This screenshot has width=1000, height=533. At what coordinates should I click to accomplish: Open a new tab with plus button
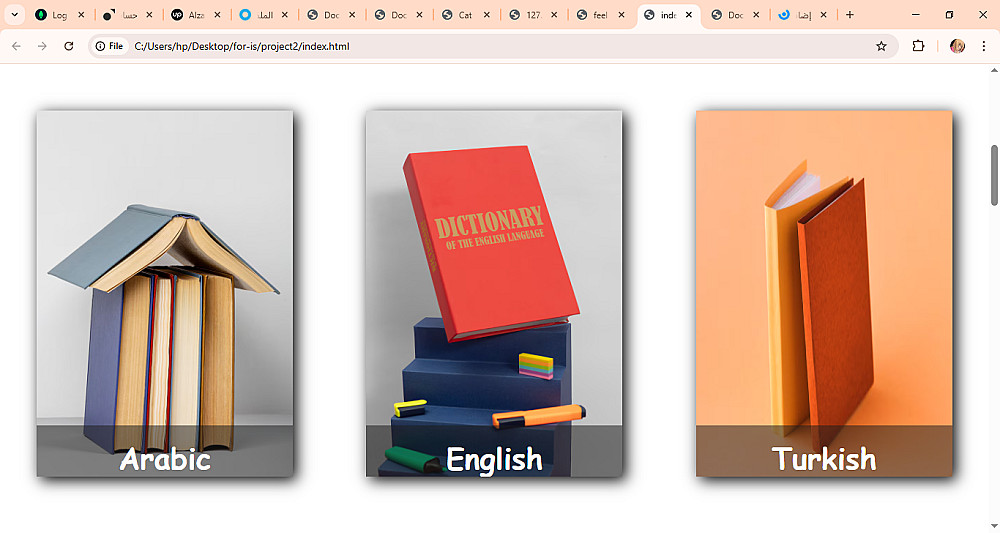[849, 15]
